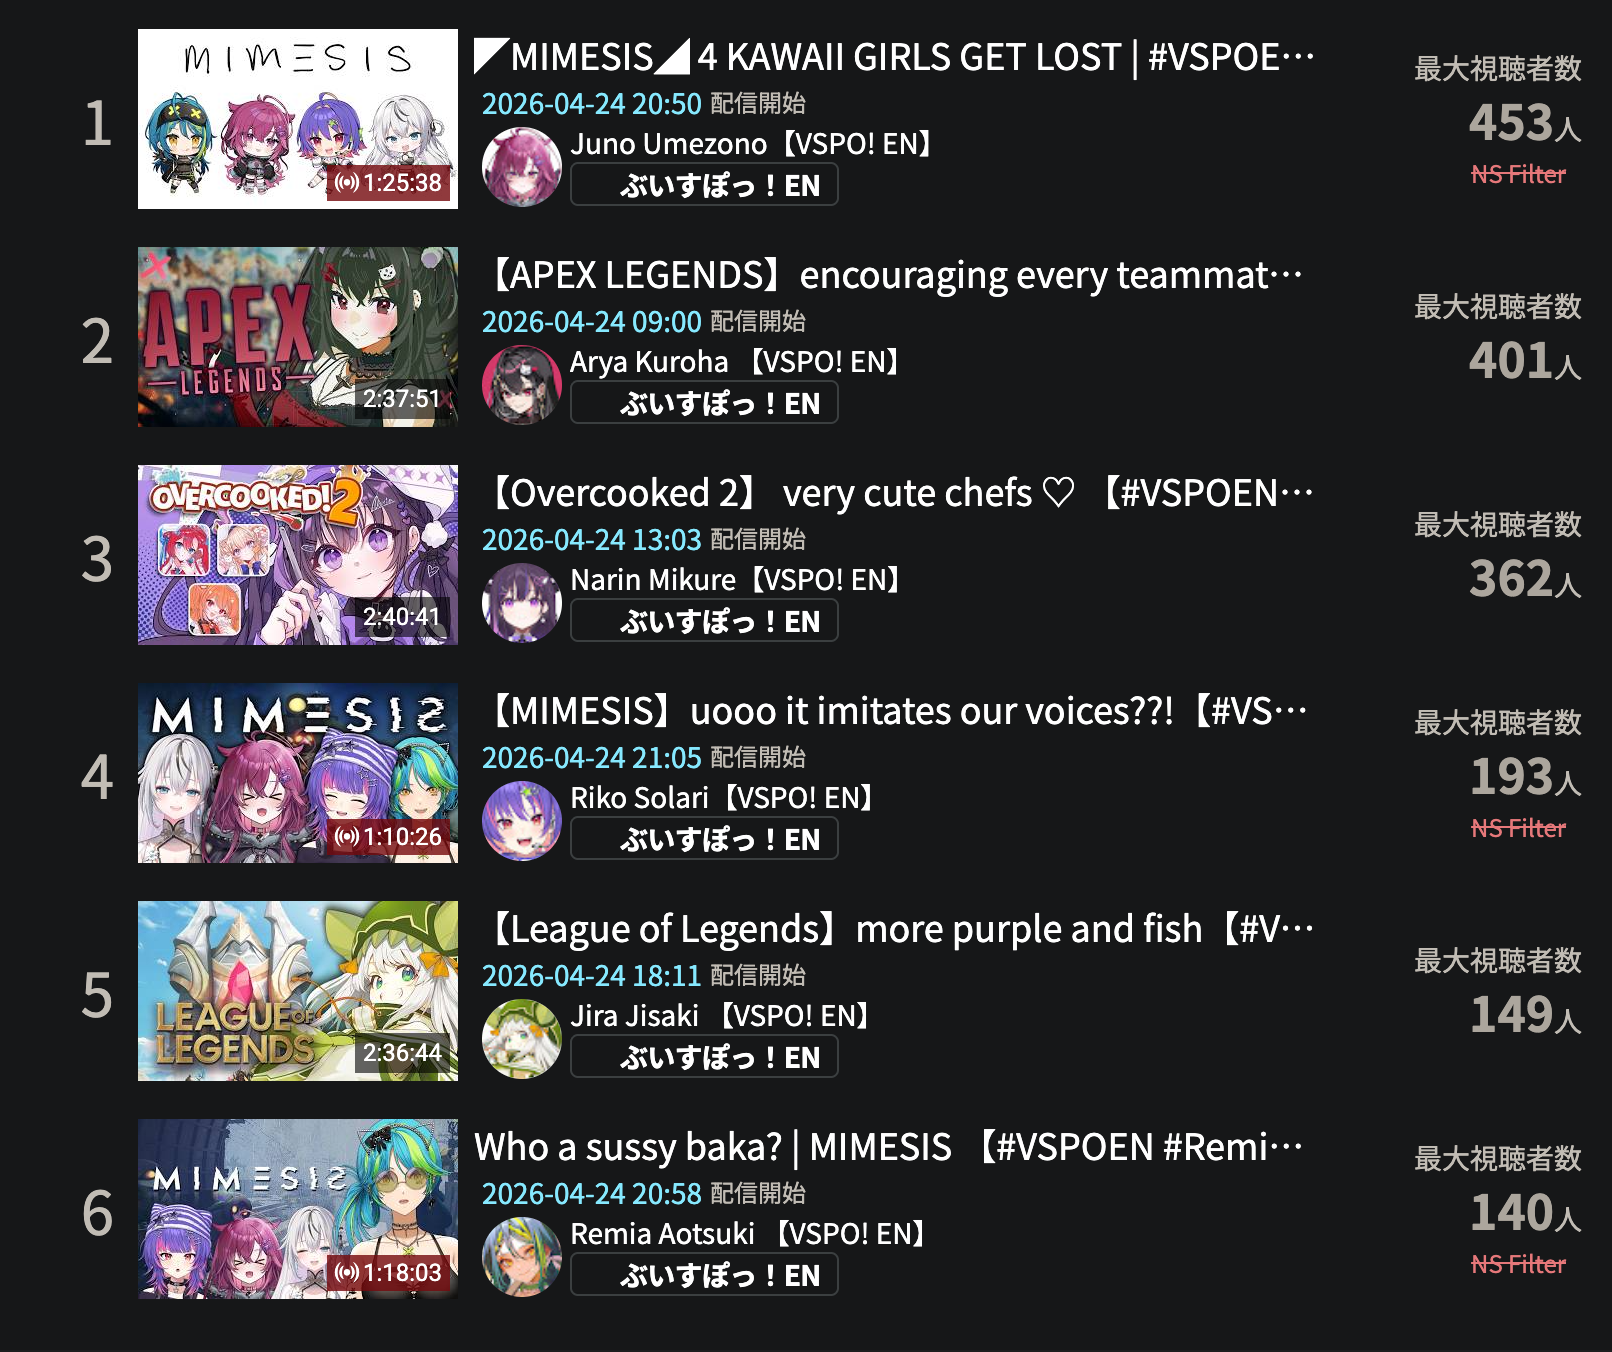Click Juno Umezono's channel avatar icon
1612x1352 pixels.
coord(522,167)
